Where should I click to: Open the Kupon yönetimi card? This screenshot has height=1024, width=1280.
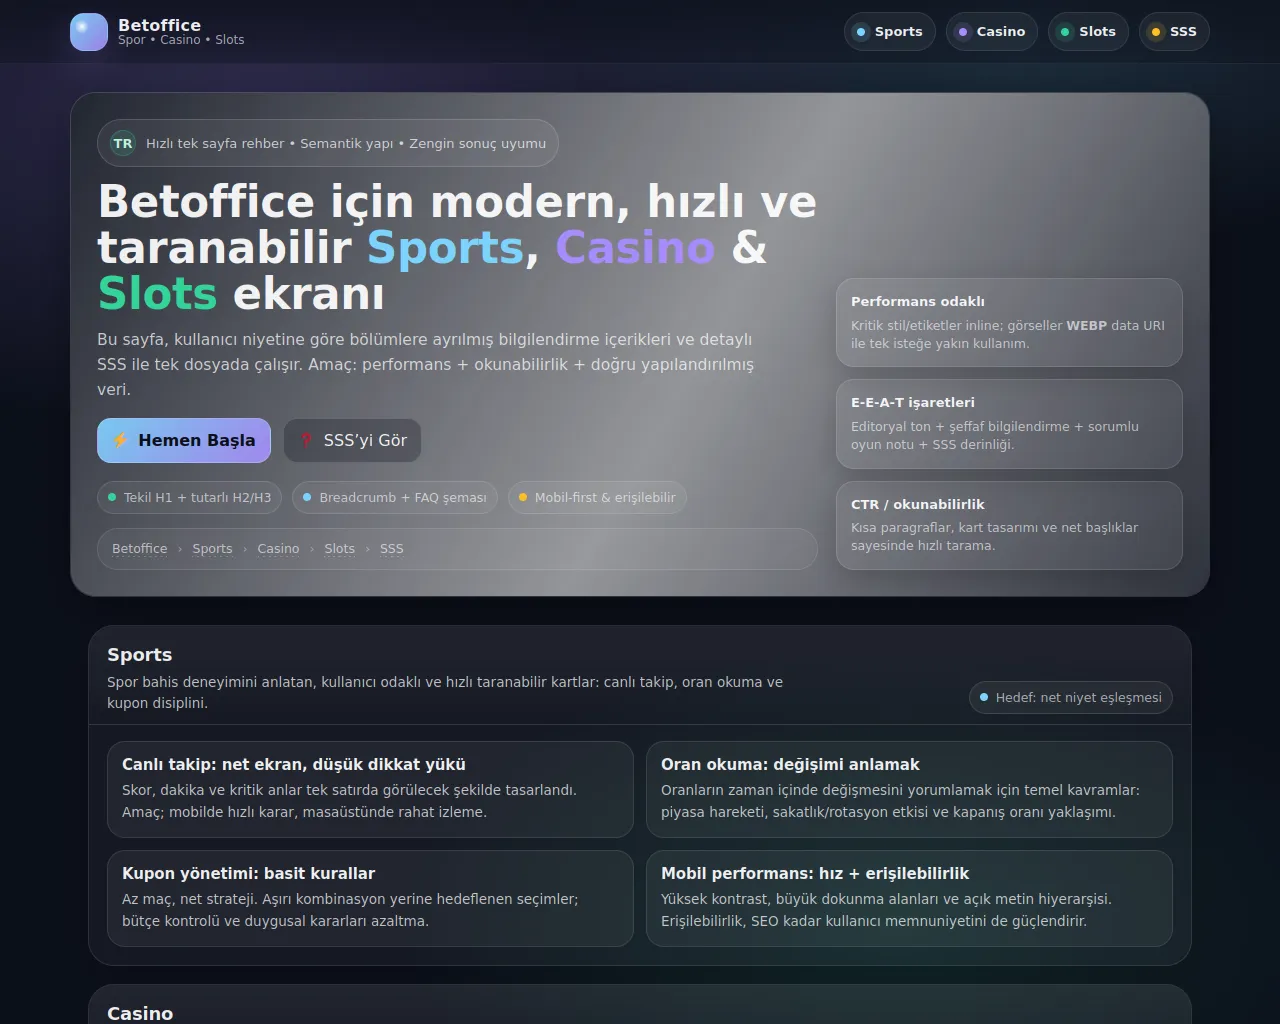click(x=370, y=898)
